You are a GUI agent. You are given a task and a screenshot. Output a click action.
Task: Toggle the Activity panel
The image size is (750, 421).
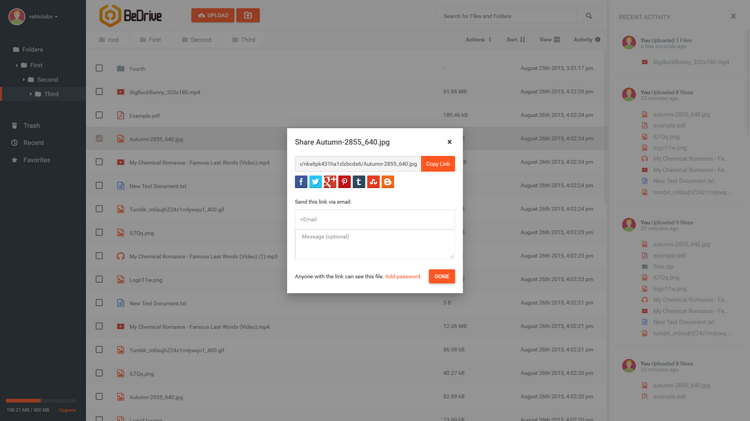[x=586, y=40]
